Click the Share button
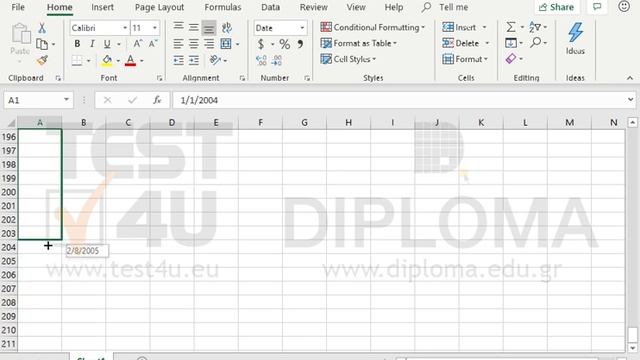 point(556,7)
